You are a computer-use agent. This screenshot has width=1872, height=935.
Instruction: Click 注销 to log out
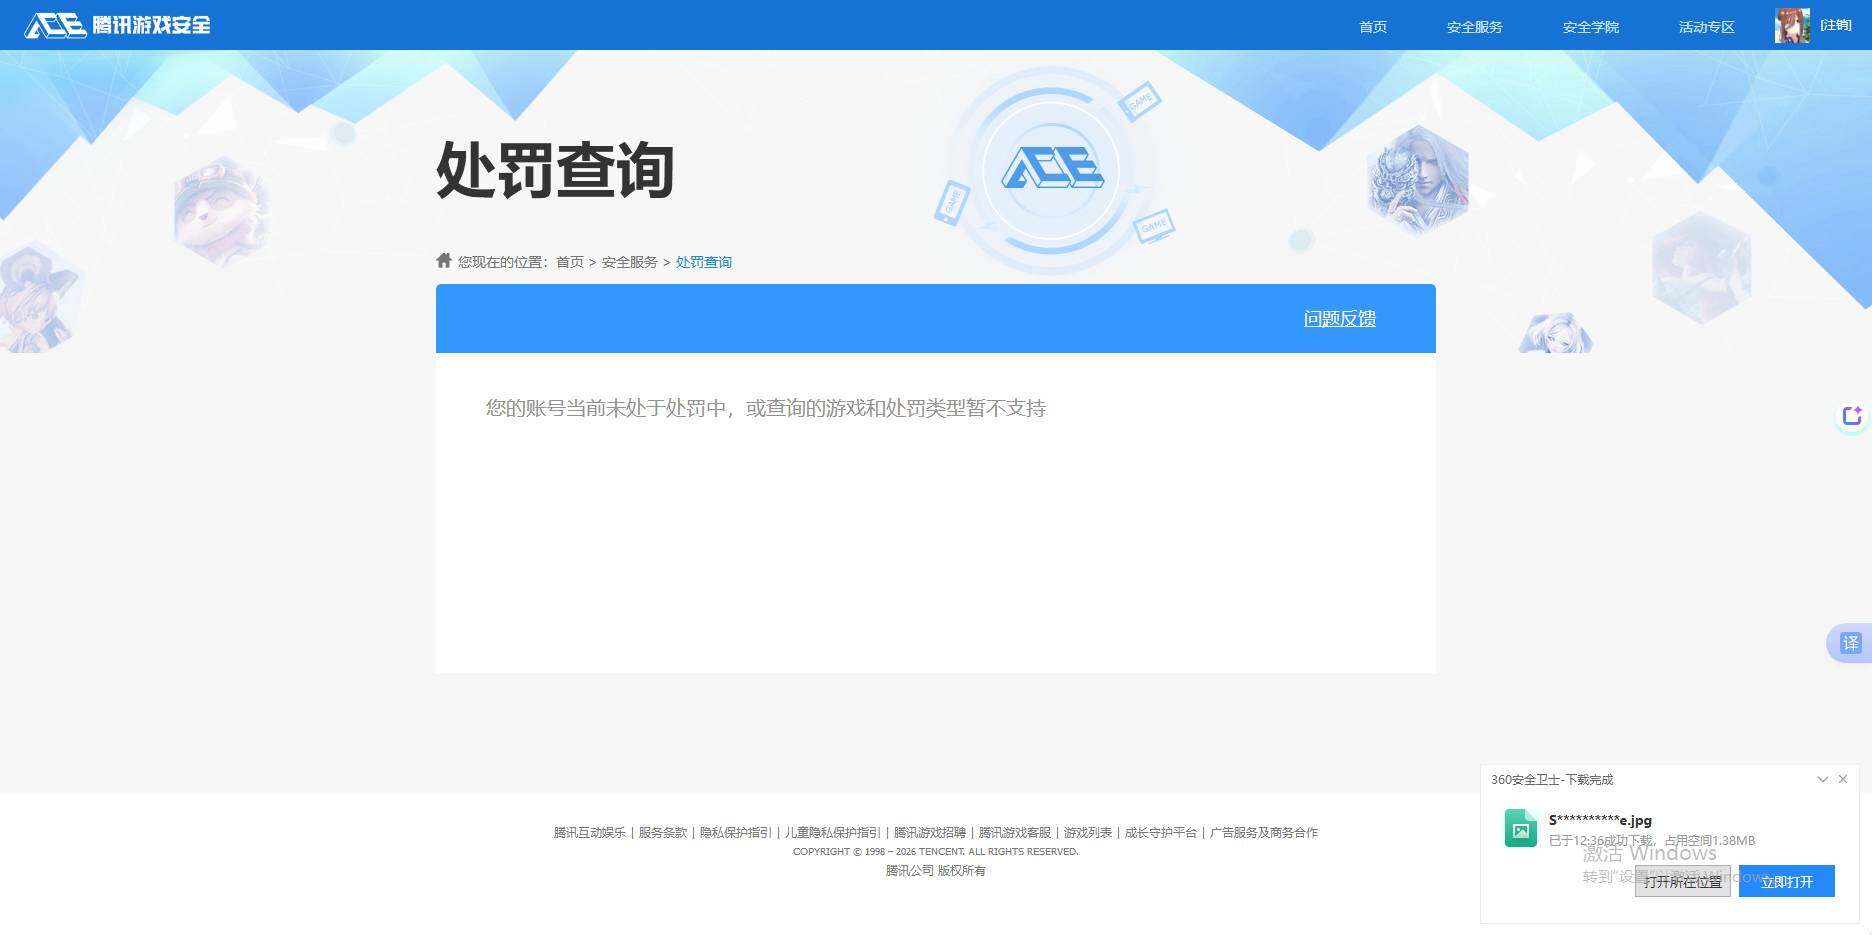click(x=1836, y=24)
